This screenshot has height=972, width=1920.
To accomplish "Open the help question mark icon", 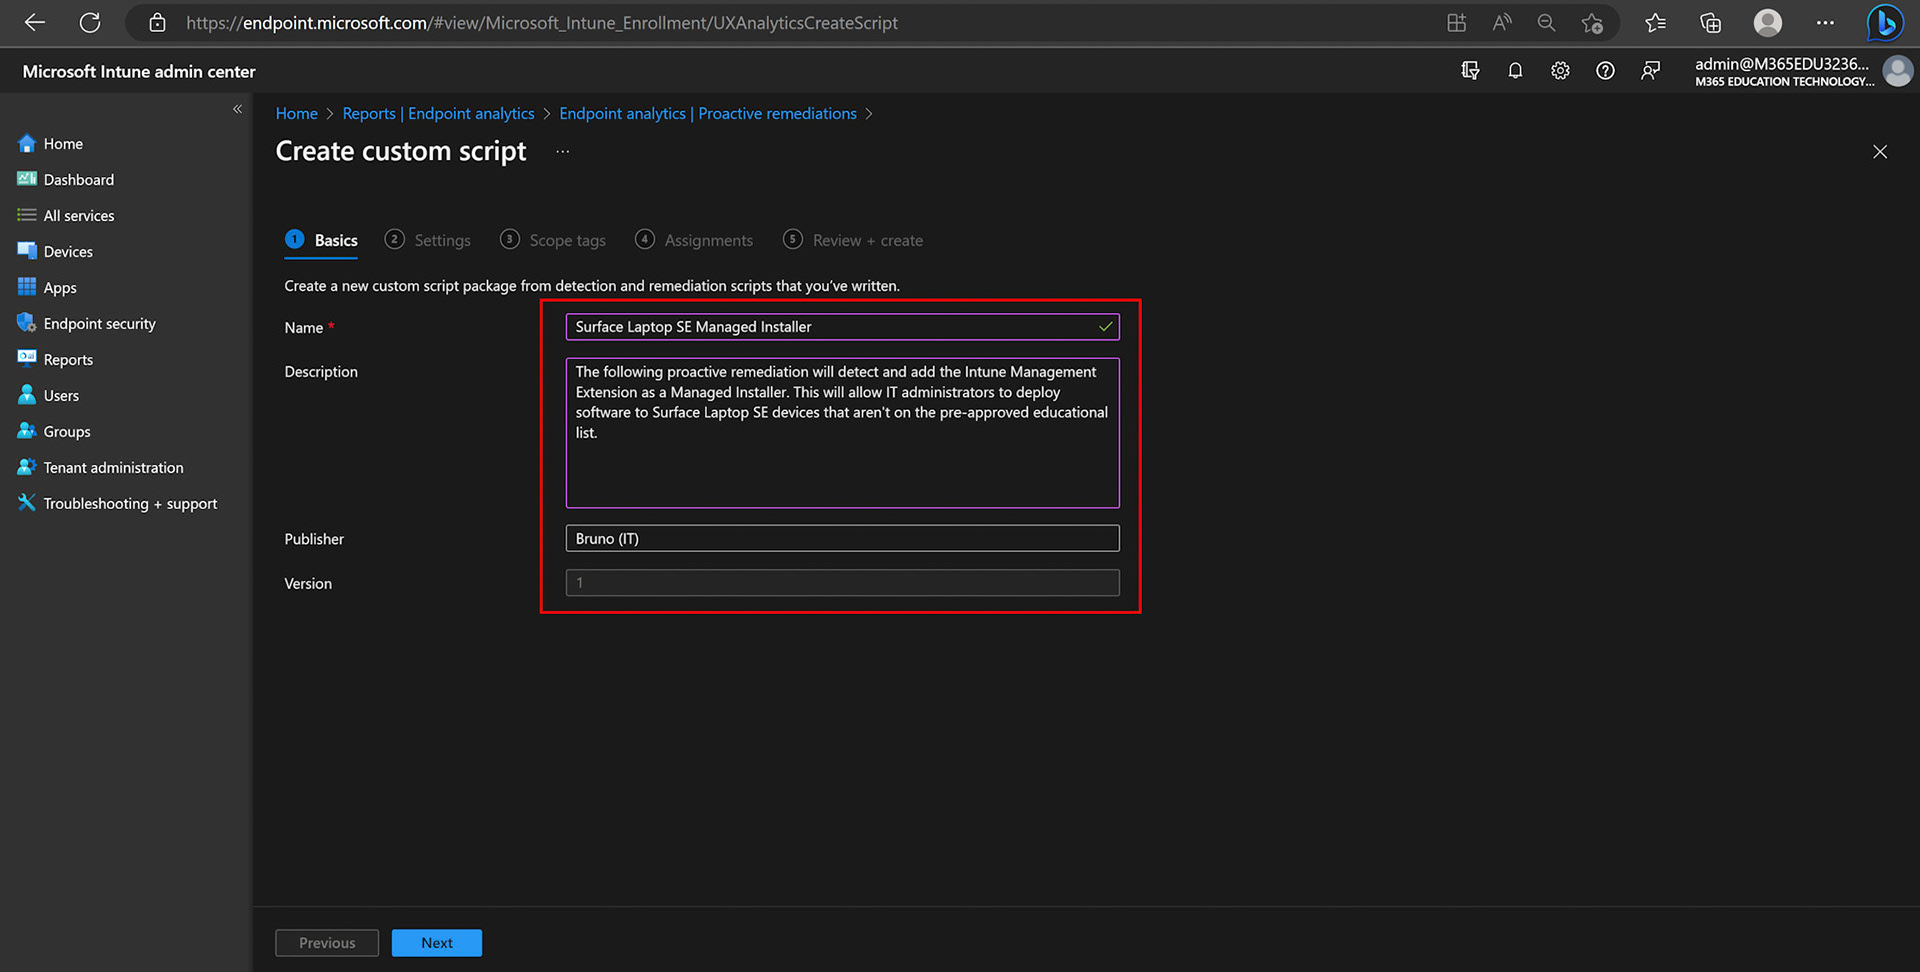I will pos(1605,70).
